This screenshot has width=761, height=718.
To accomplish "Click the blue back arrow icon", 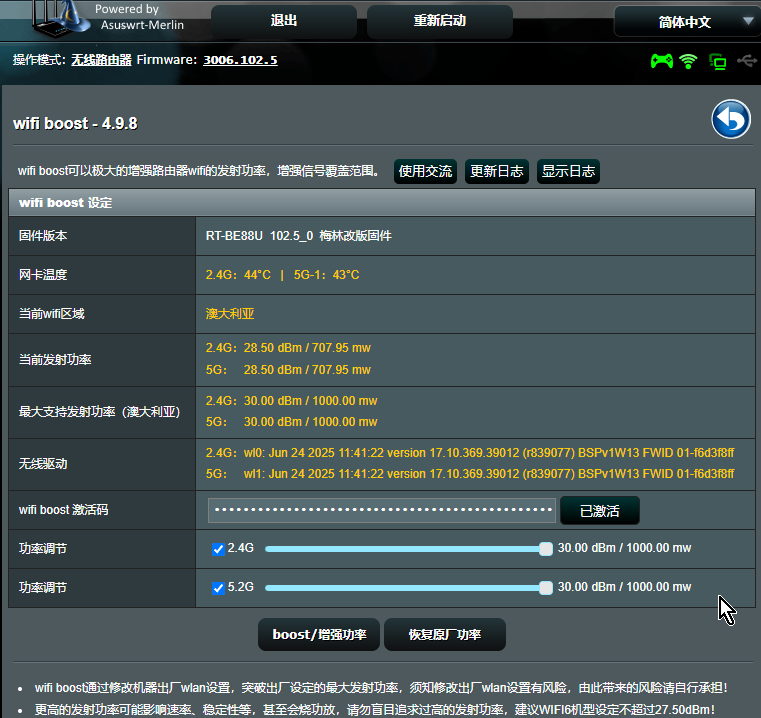I will [731, 120].
